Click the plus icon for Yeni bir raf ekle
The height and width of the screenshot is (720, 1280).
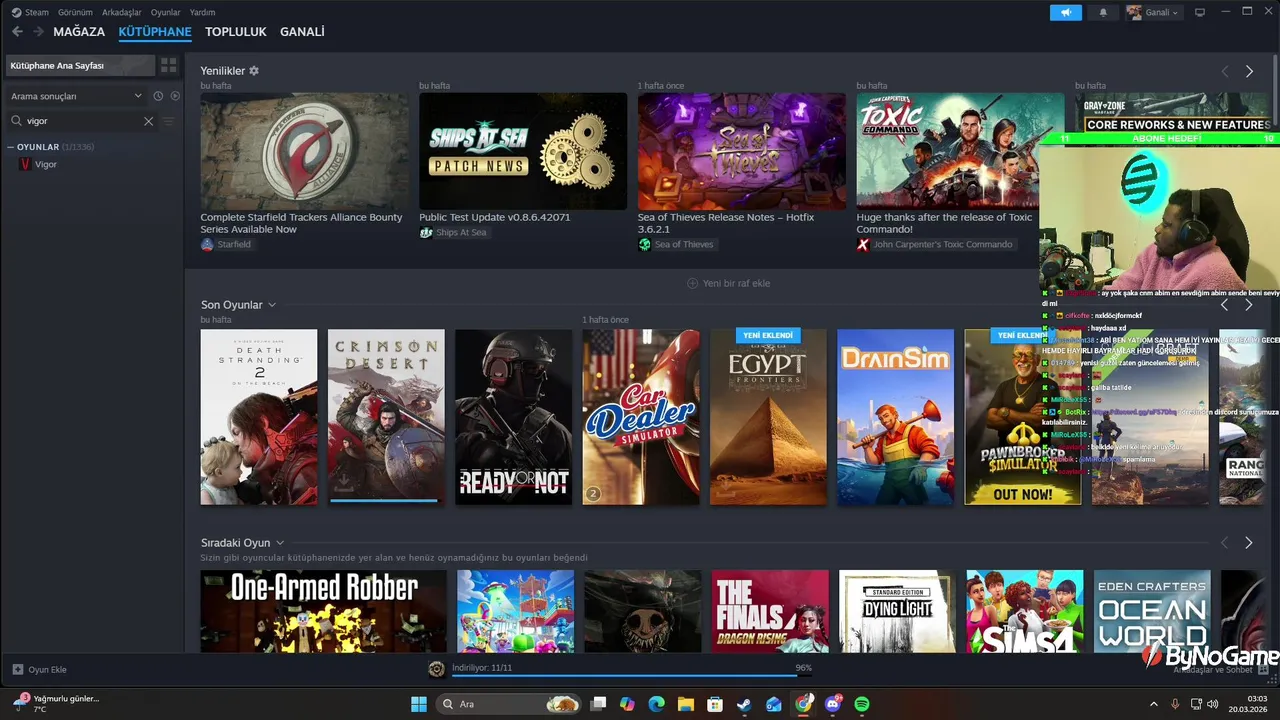[692, 283]
